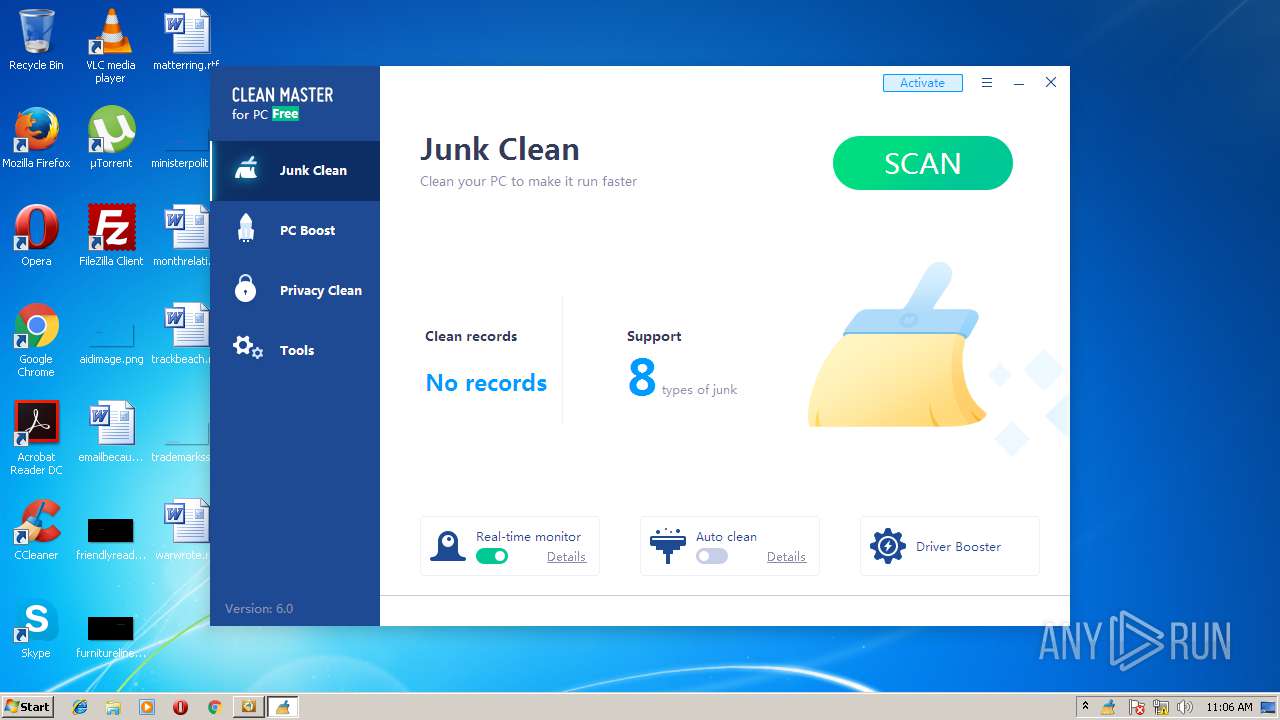The height and width of the screenshot is (720, 1280).
Task: Select the FileZilla Client shortcut
Action: [x=110, y=236]
